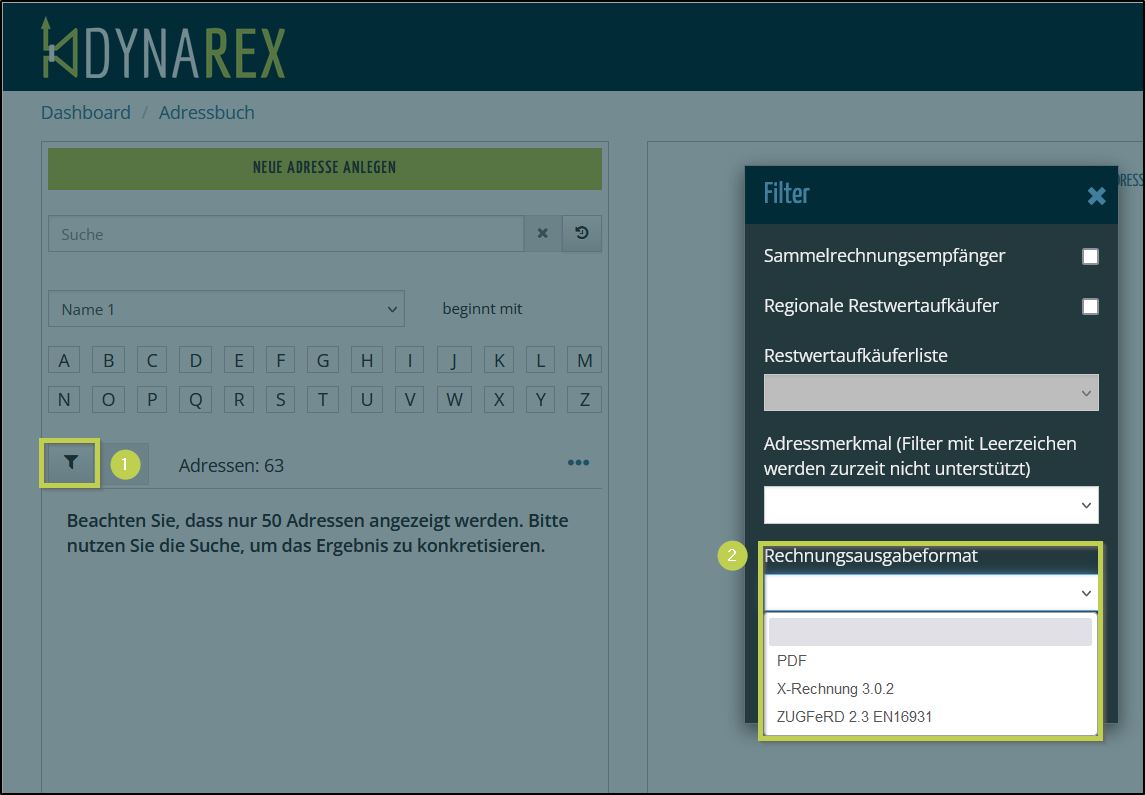1145x795 pixels.
Task: Enable the Sammelrechnungsempfänger checkbox
Action: 1090,257
